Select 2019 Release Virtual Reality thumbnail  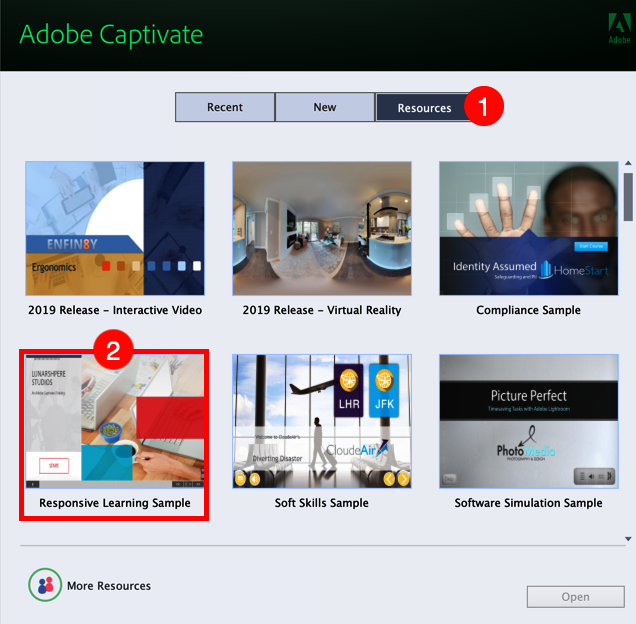point(322,228)
